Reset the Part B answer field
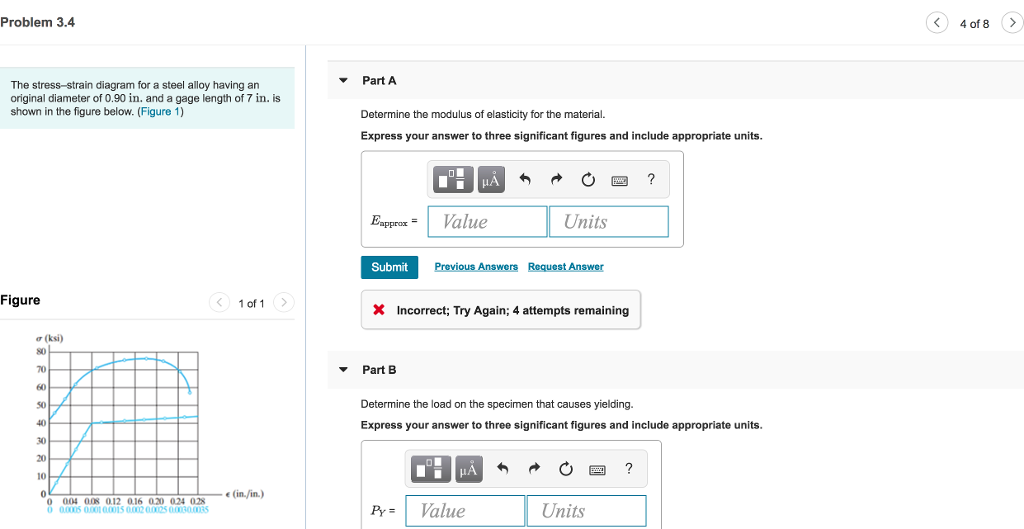Viewport: 1024px width, 529px height. click(x=566, y=469)
